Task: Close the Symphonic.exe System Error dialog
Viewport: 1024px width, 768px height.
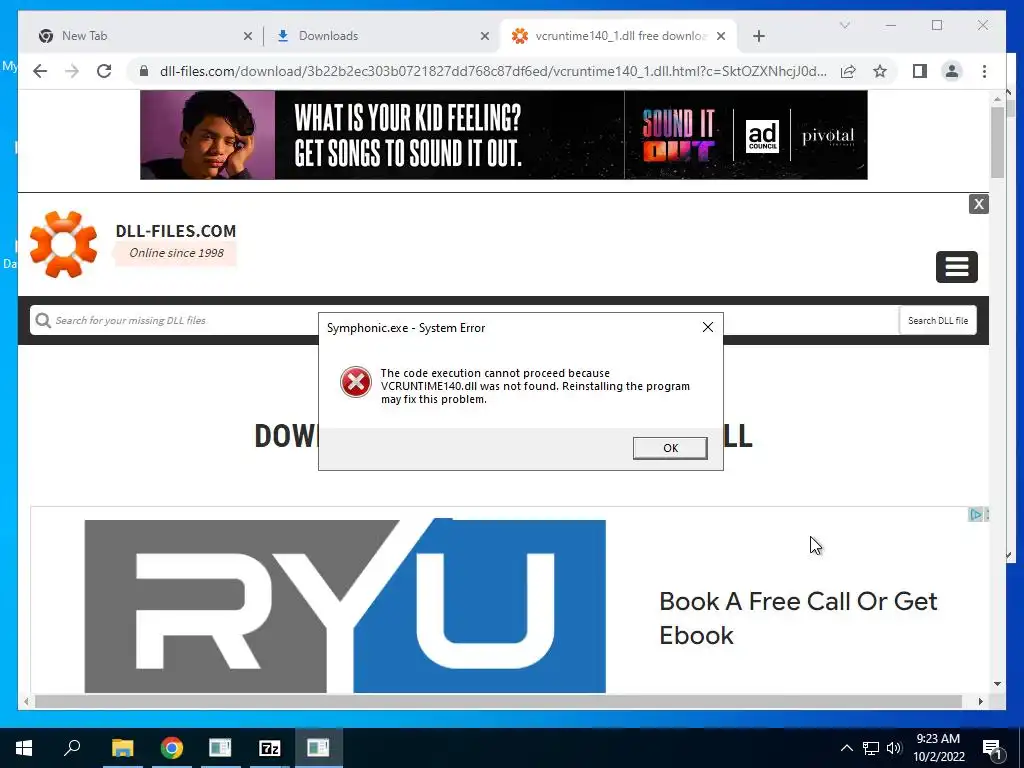Action: coord(707,327)
